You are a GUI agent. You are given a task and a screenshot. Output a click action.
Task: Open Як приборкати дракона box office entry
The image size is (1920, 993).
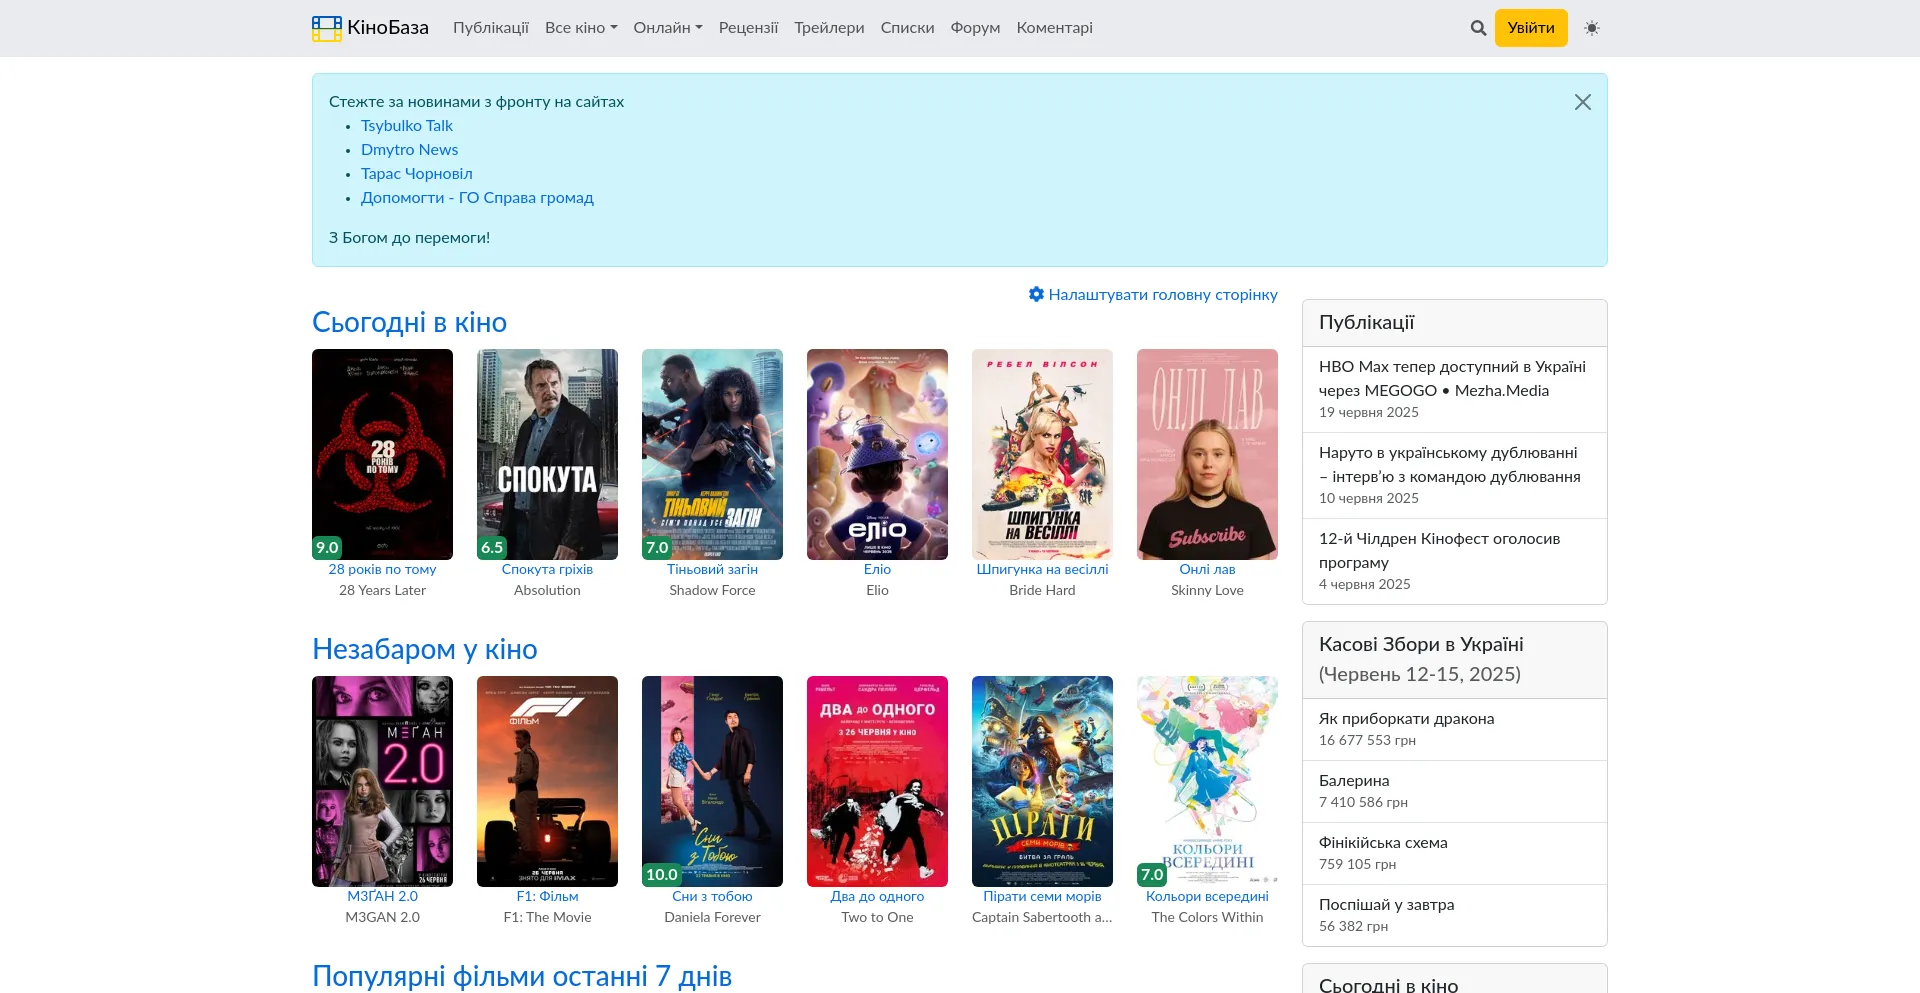click(1406, 718)
